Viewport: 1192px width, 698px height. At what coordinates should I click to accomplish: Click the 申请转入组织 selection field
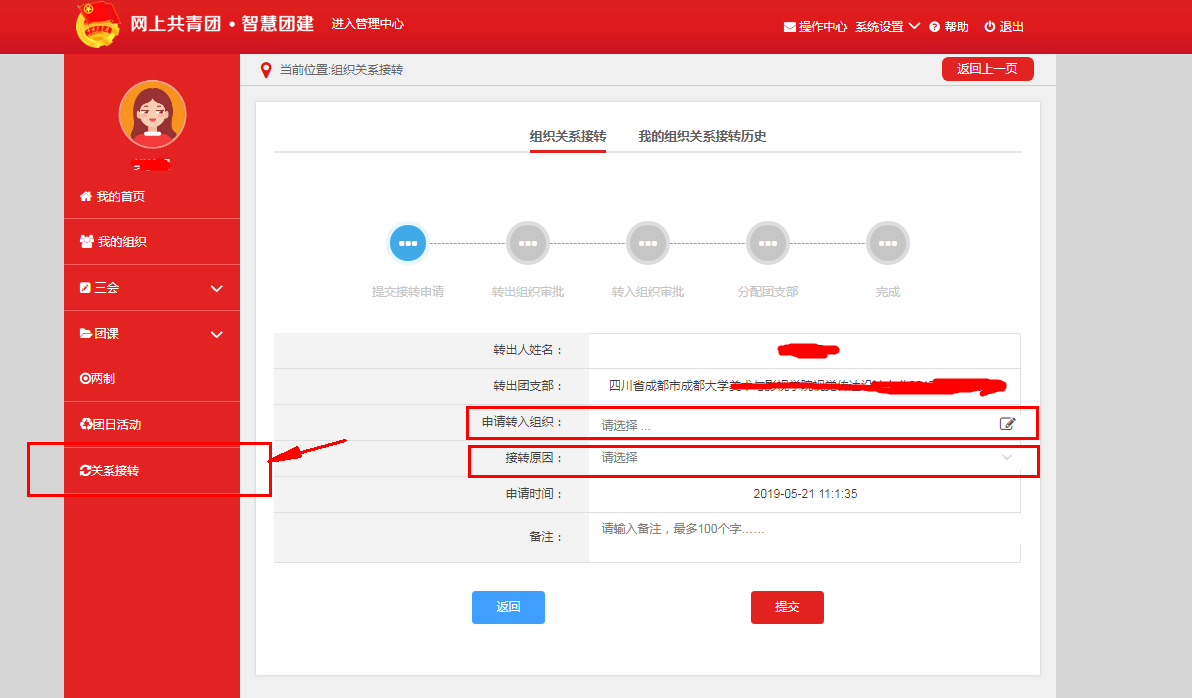(x=804, y=423)
